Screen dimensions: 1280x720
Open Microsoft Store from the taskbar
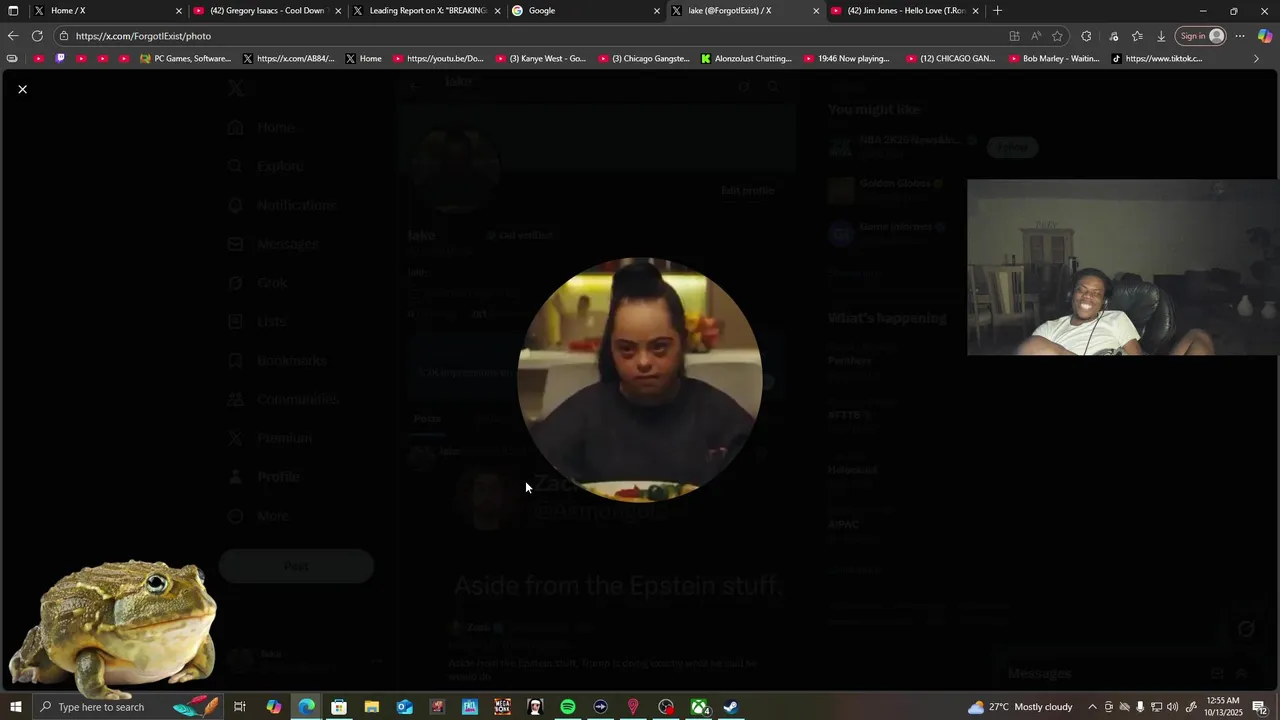pos(339,707)
